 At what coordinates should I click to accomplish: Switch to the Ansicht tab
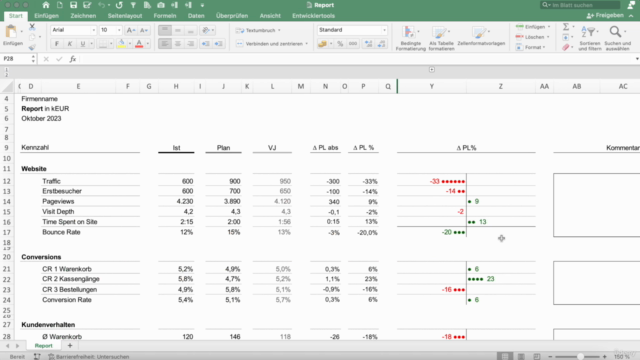270,16
